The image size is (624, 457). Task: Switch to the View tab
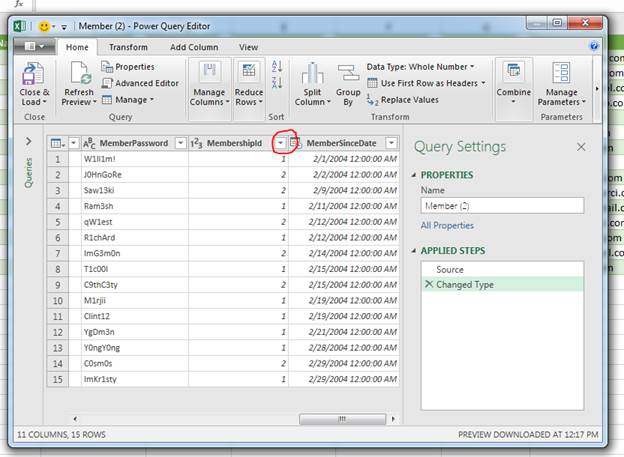click(x=248, y=47)
